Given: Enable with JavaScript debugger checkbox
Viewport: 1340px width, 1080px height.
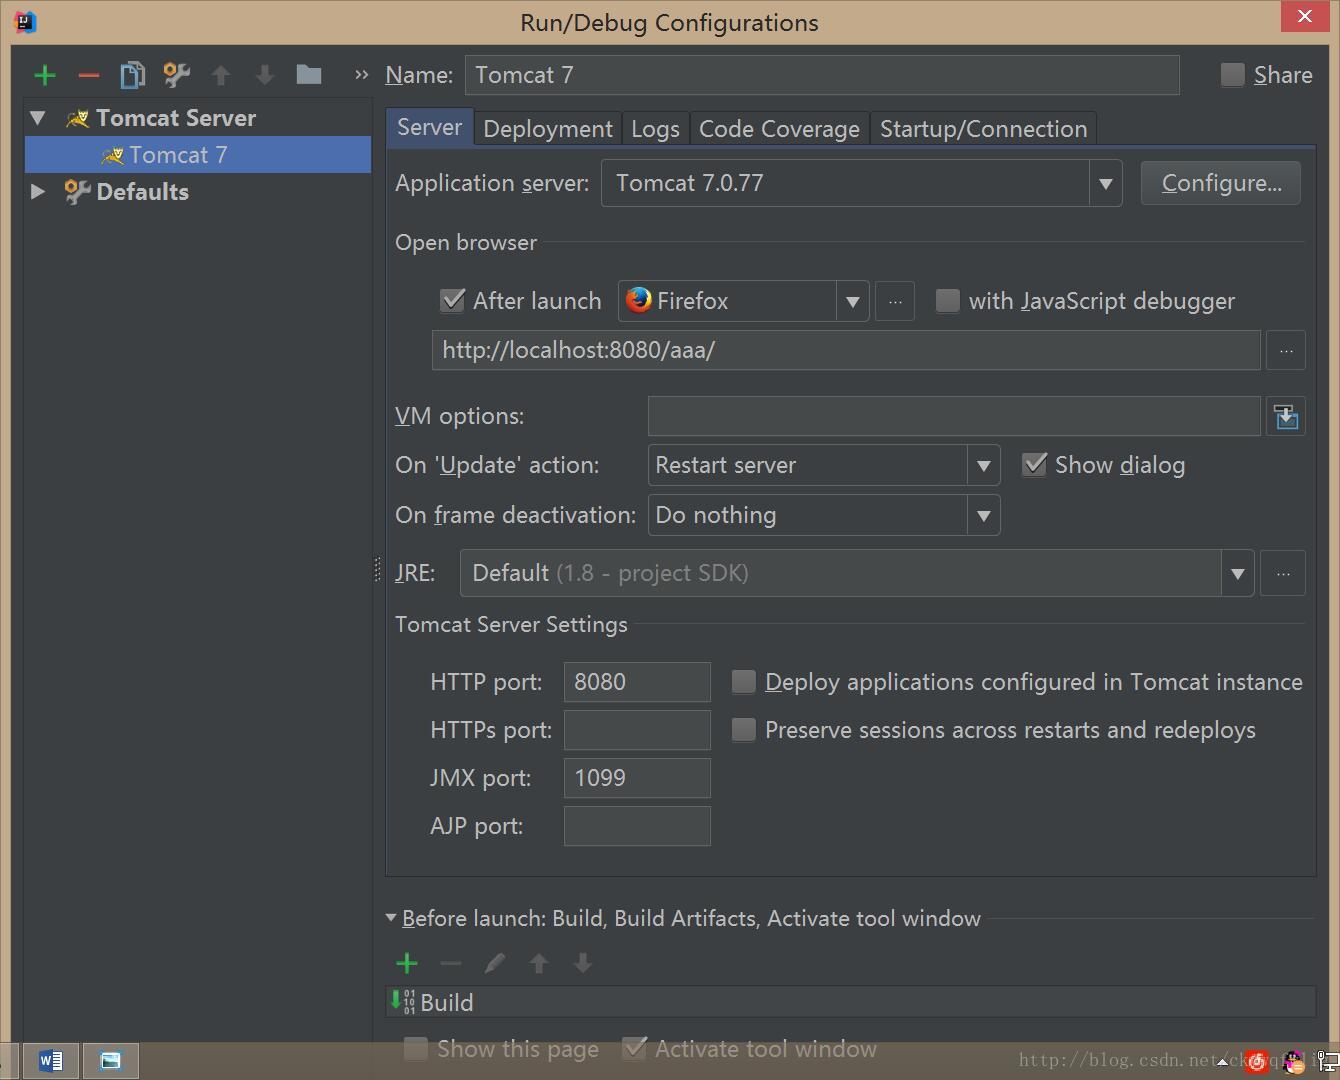Looking at the screenshot, I should 947,300.
